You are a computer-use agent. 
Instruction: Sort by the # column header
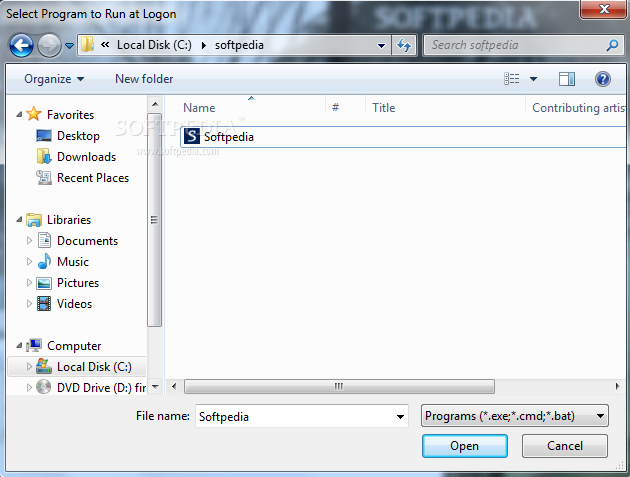(346, 108)
